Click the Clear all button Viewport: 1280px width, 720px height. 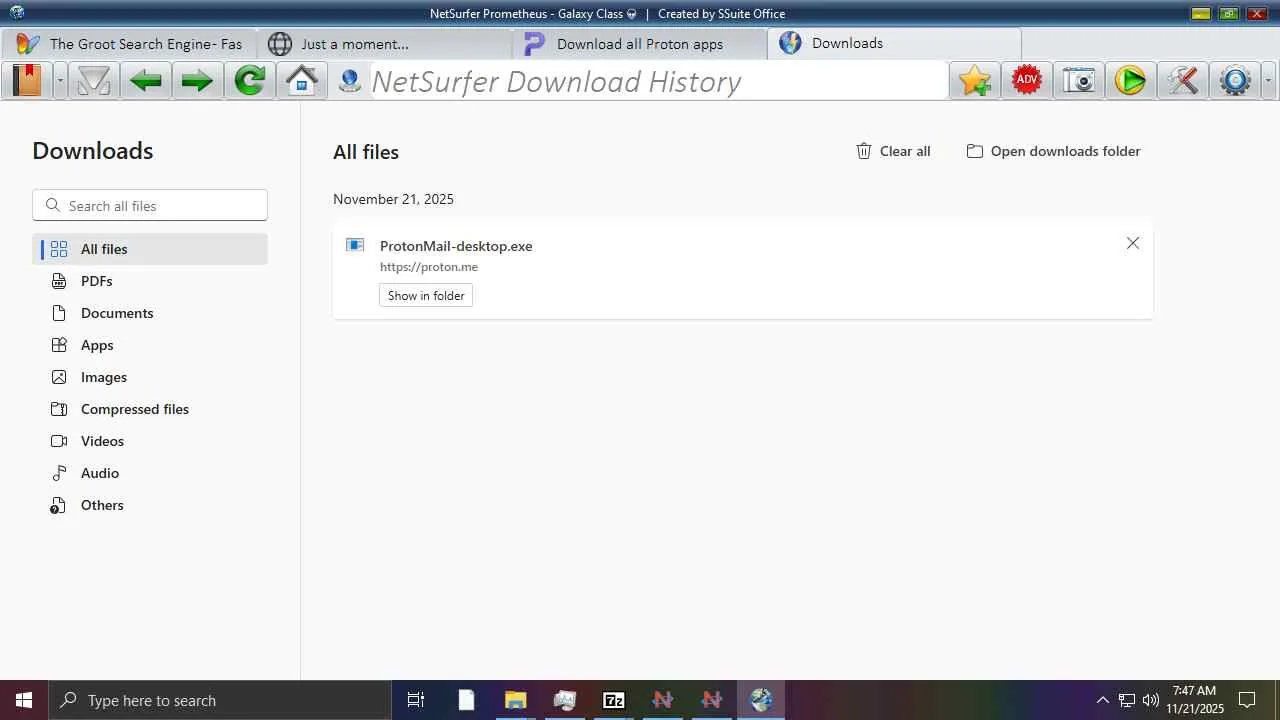click(893, 151)
